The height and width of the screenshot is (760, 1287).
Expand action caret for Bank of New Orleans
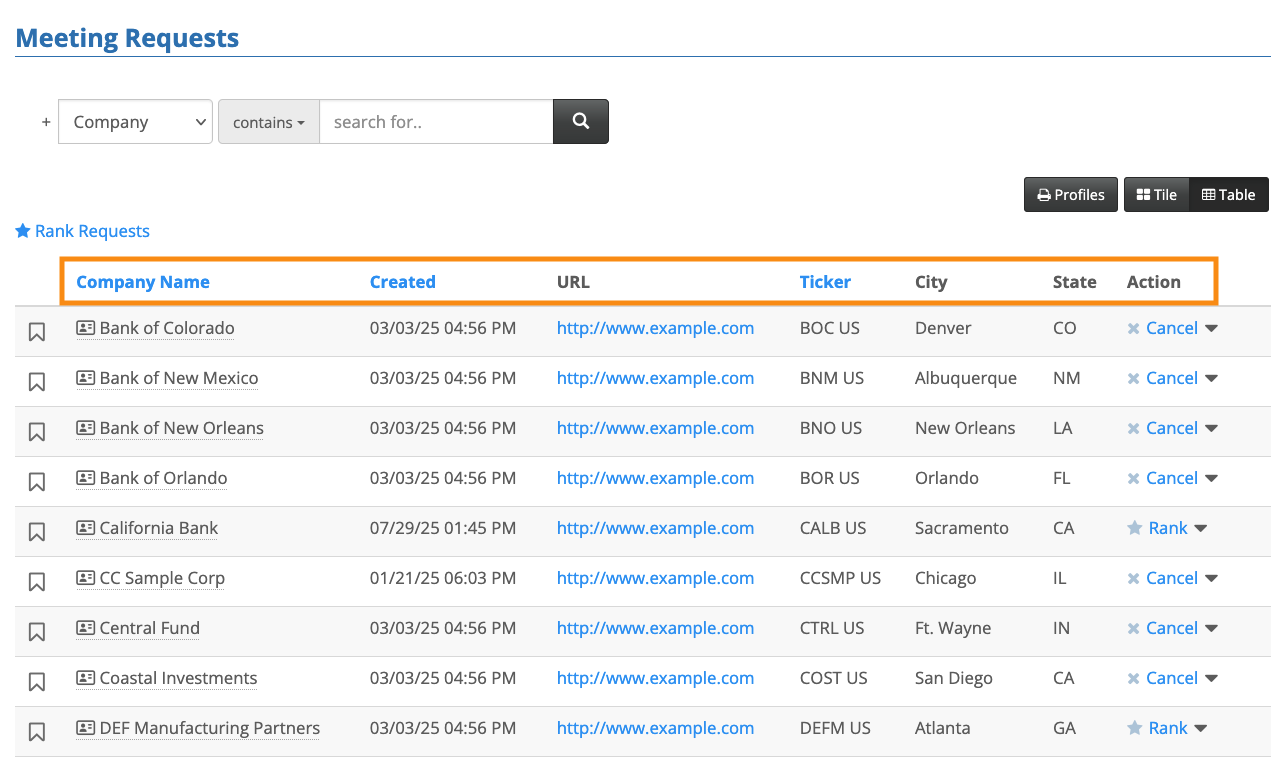[1211, 428]
